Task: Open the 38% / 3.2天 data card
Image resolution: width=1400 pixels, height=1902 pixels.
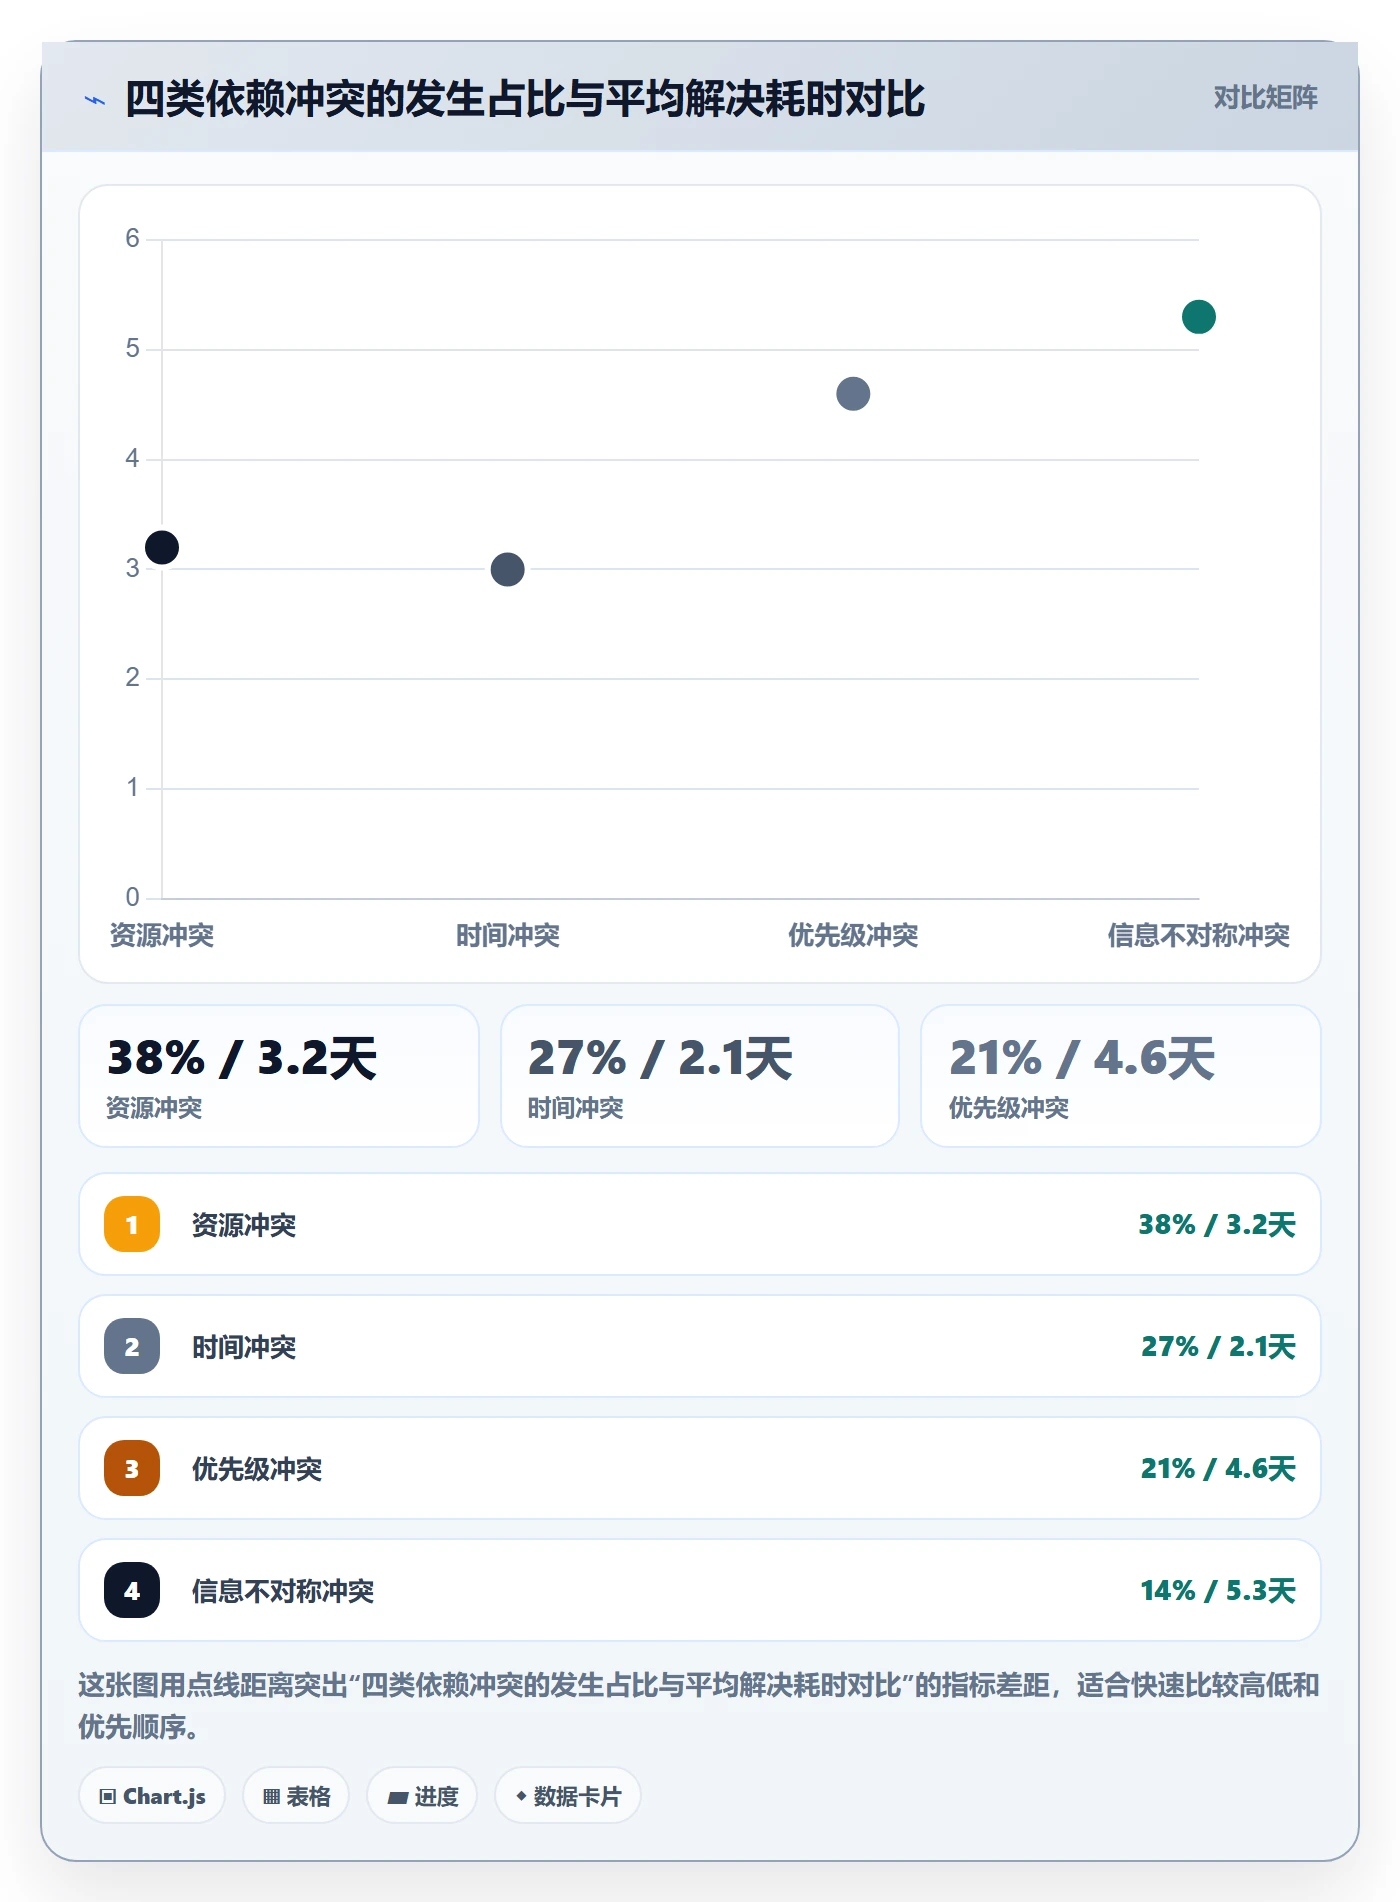Action: (x=279, y=1076)
